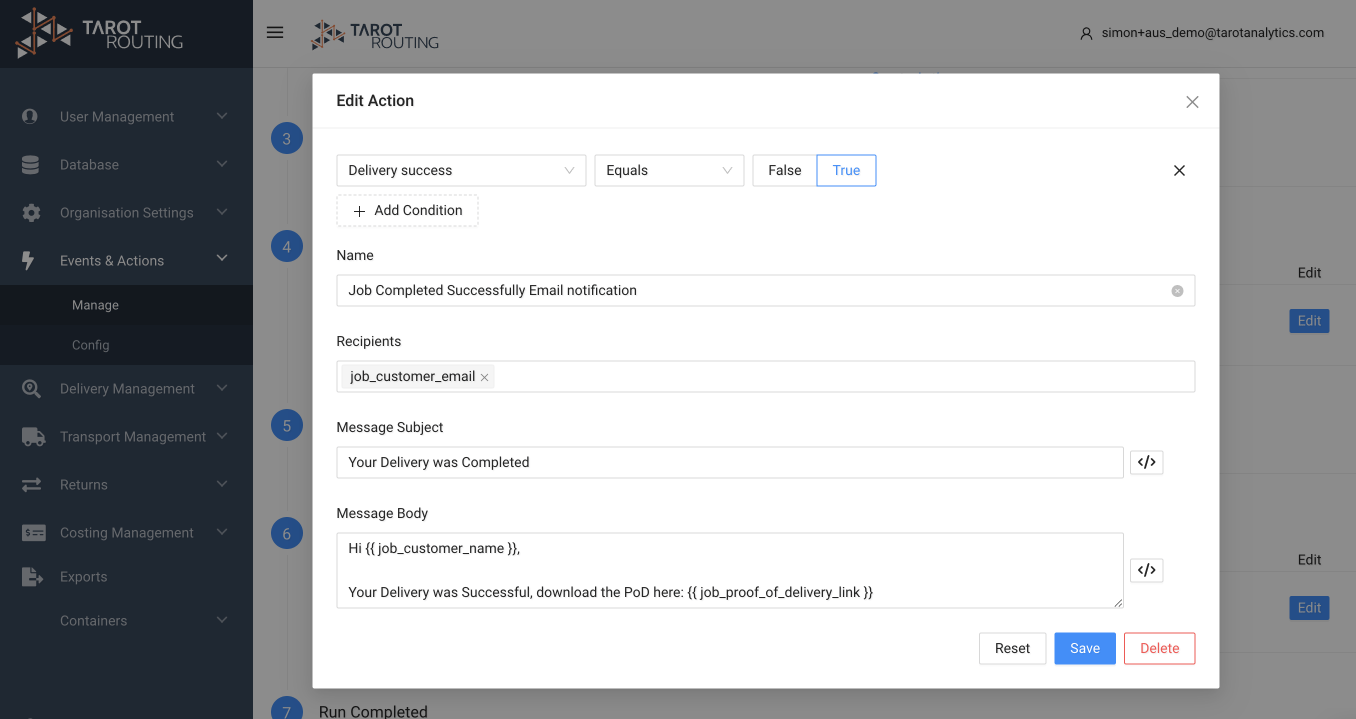Click the hamburger menu icon in header
Image resolution: width=1356 pixels, height=719 pixels.
[x=275, y=33]
